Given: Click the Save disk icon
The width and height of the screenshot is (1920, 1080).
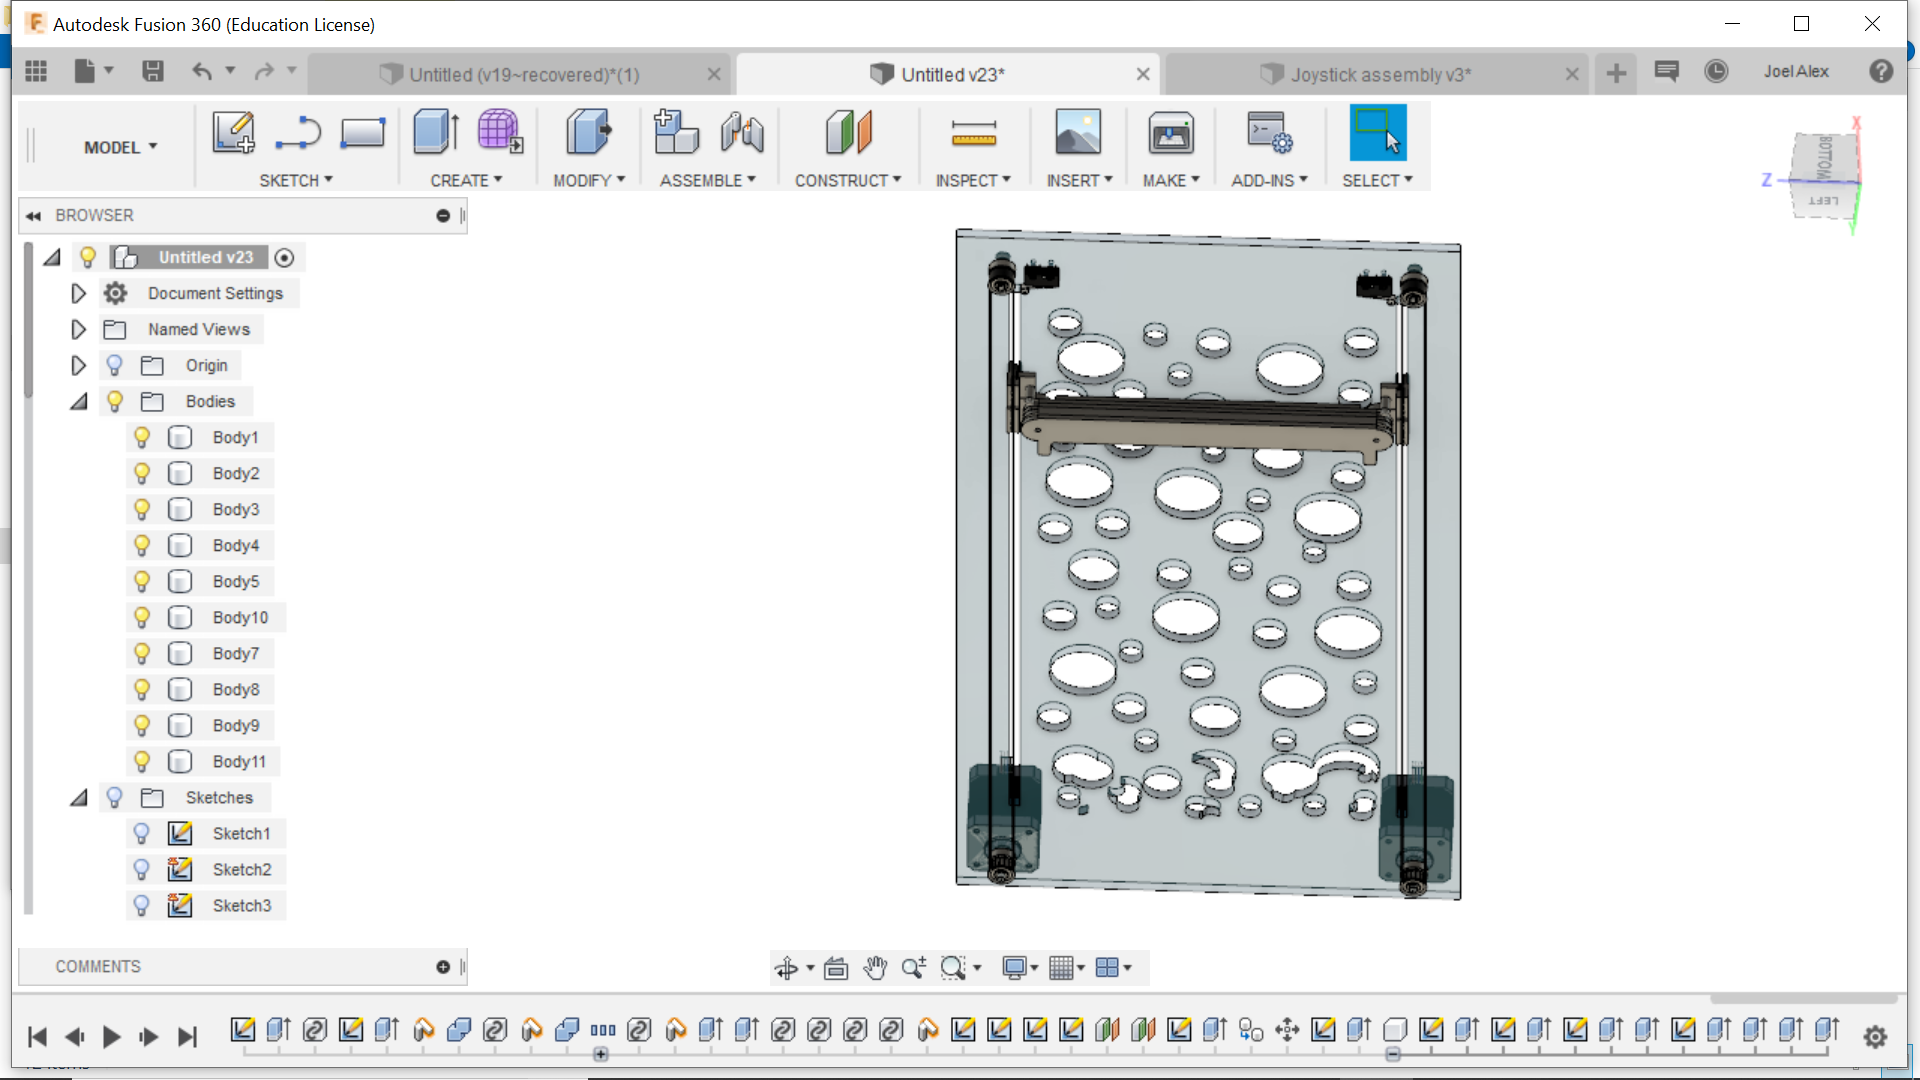Looking at the screenshot, I should pos(152,71).
